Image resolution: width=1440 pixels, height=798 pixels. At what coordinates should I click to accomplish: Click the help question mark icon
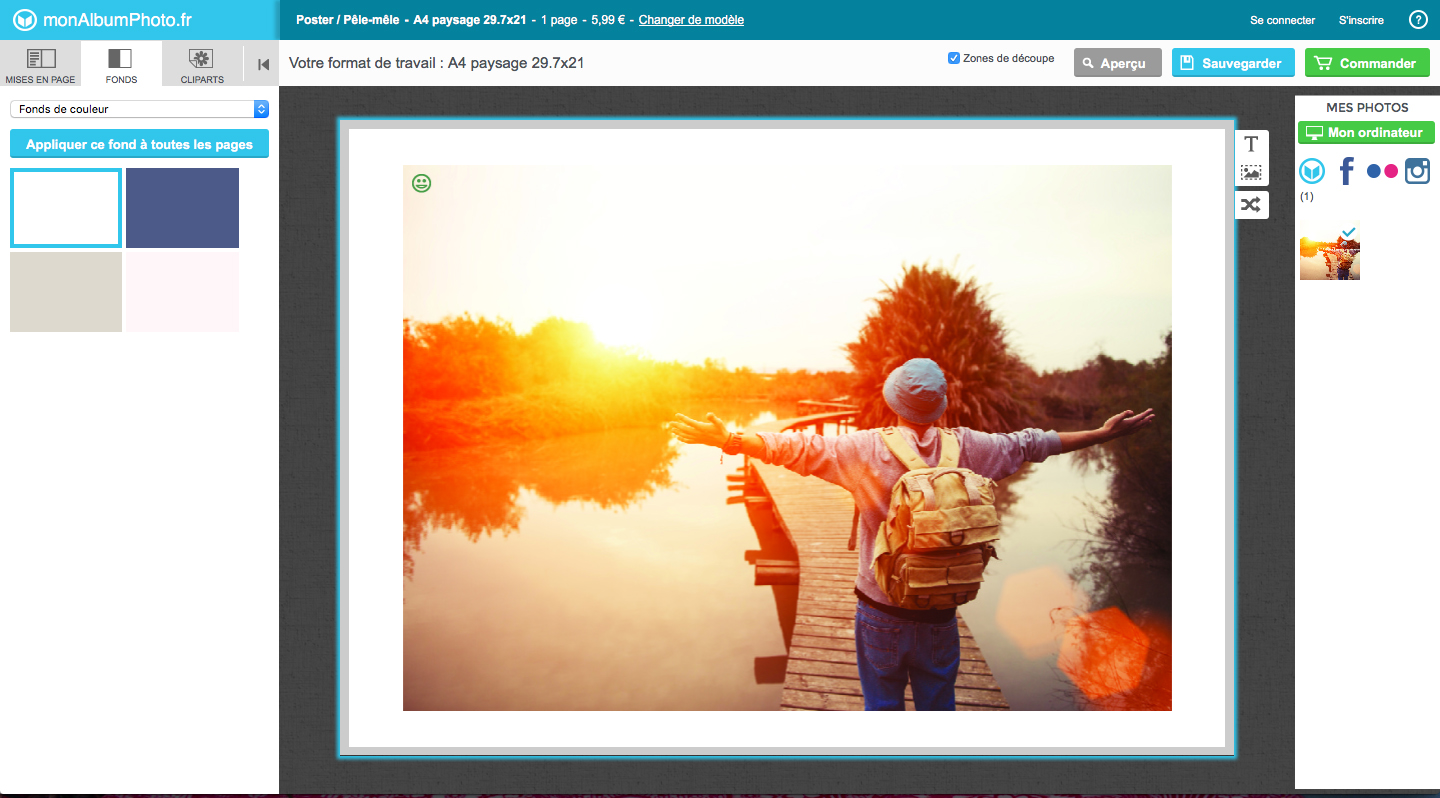click(1417, 20)
